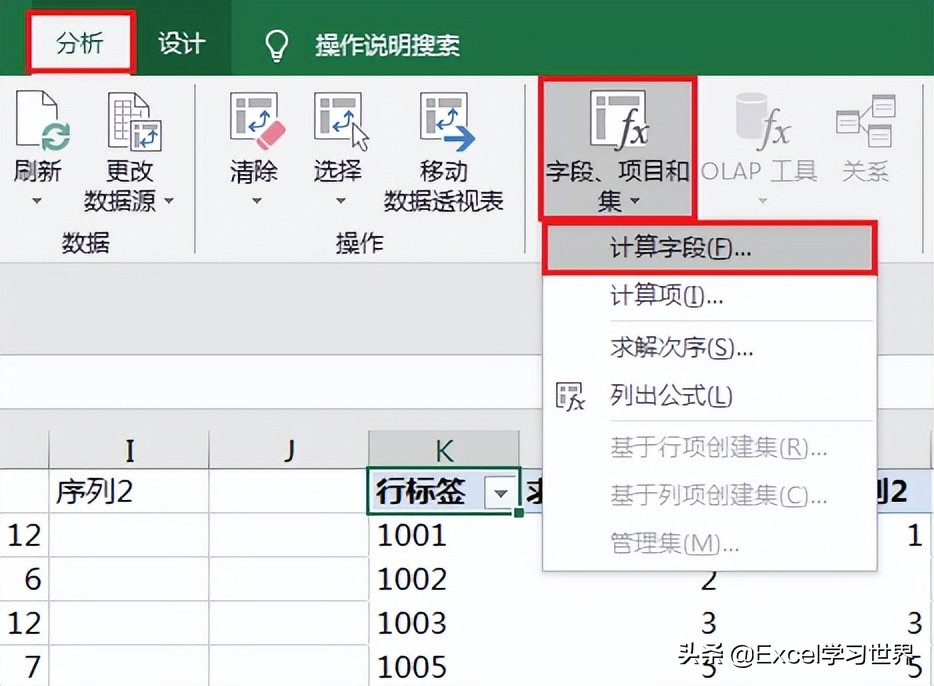Click the 刷新 refresh icon
934x686 pixels.
(42, 119)
